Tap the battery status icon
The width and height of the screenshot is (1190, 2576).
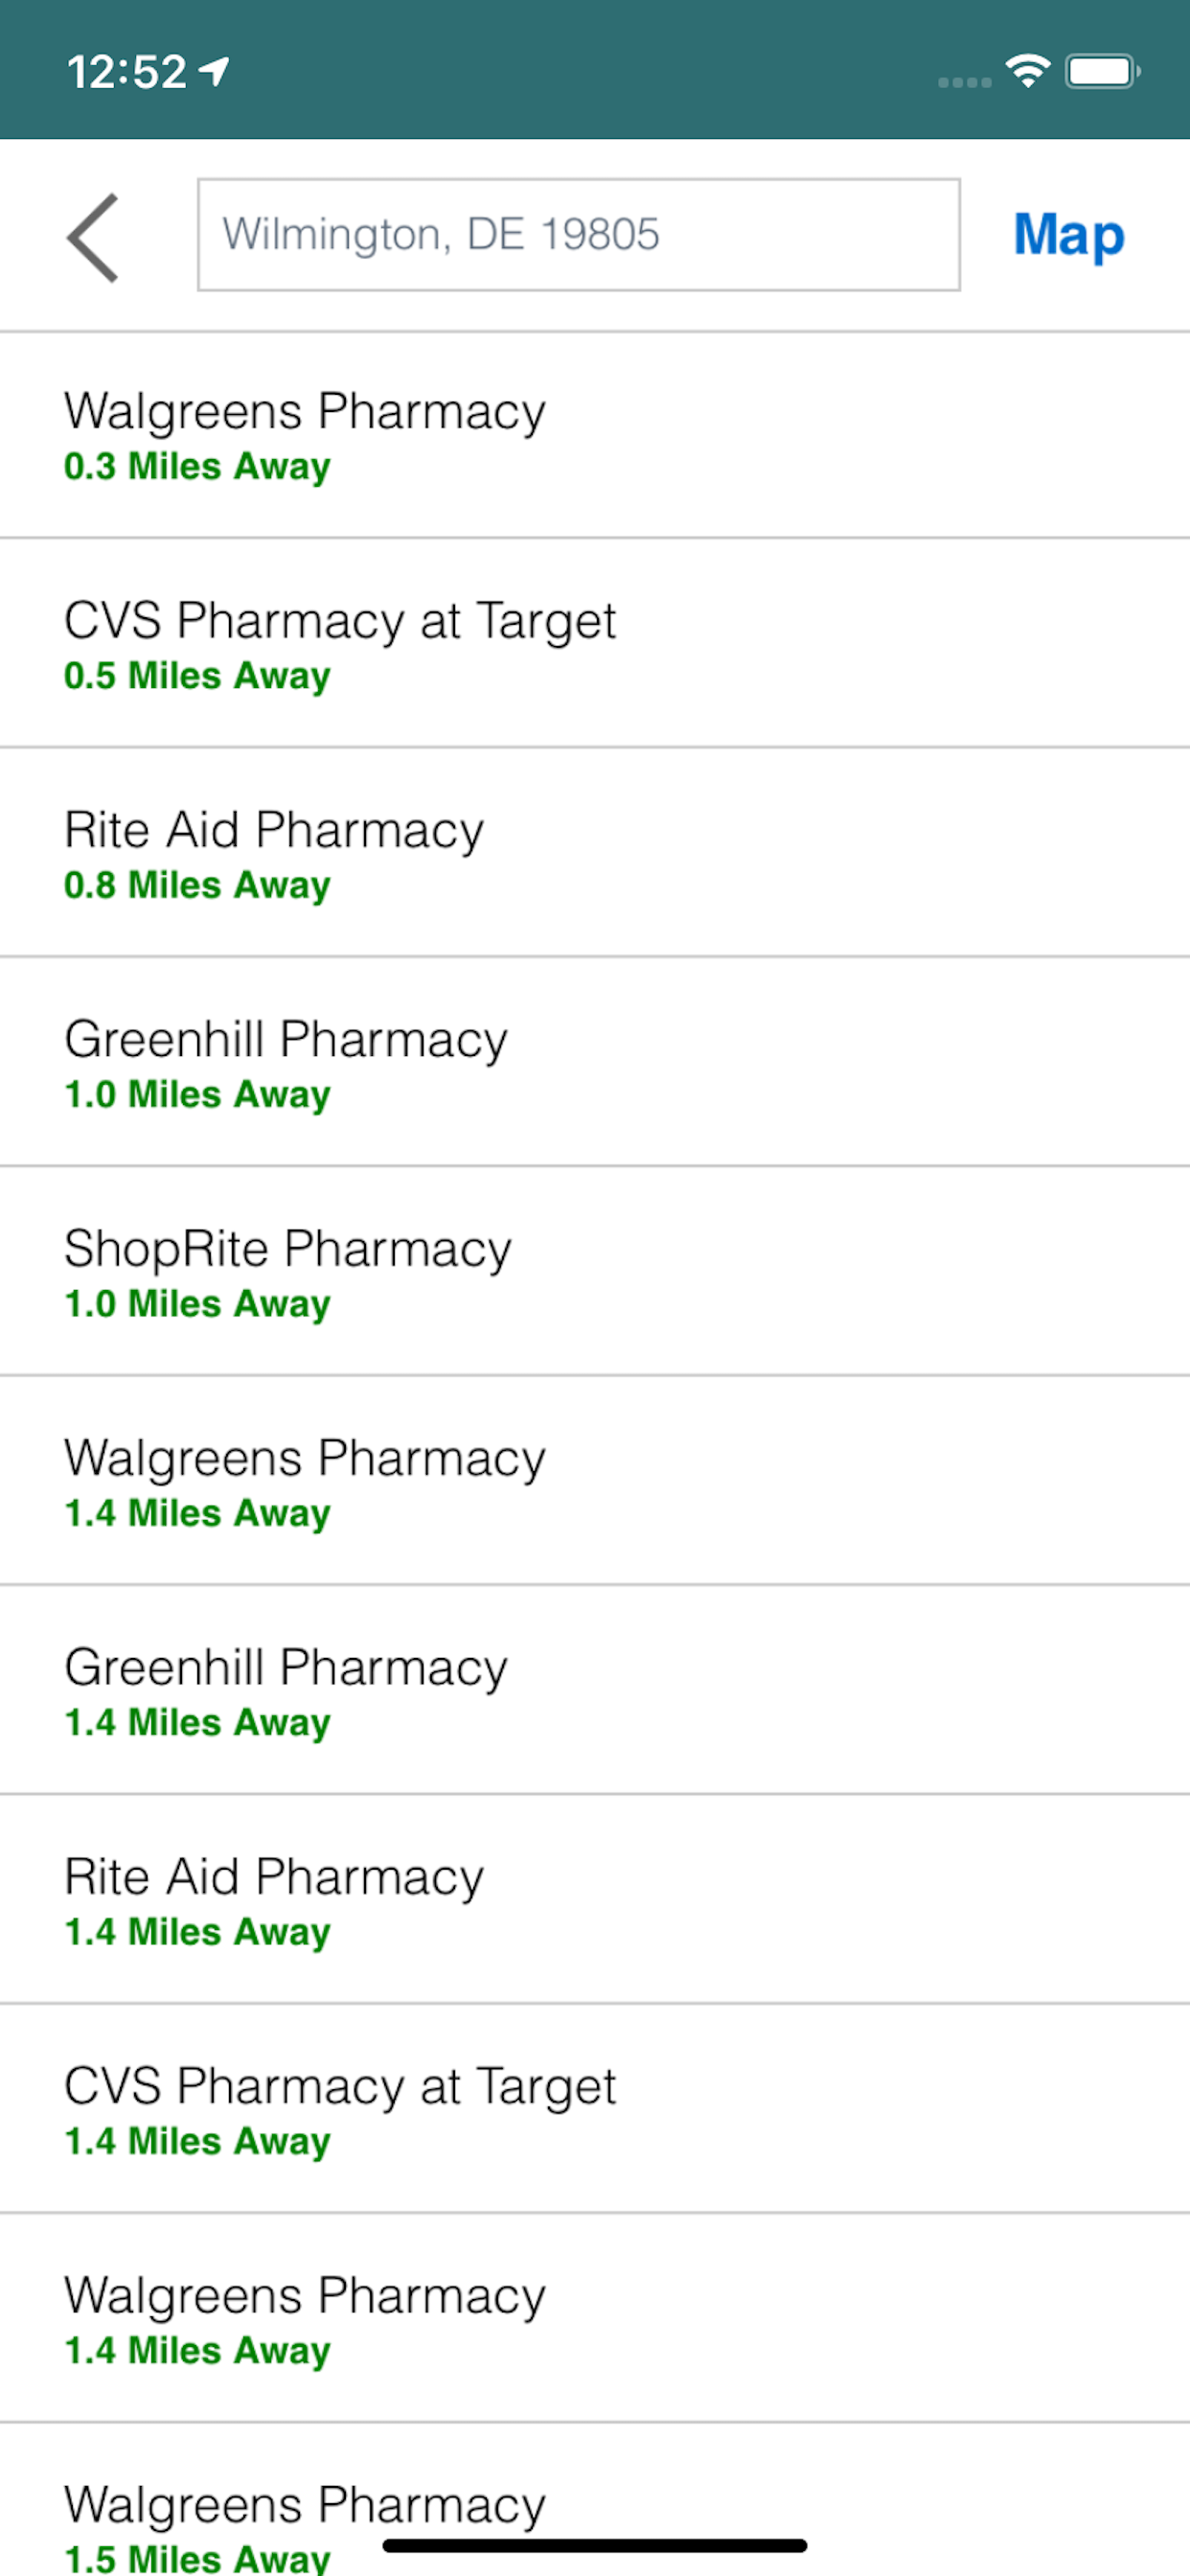click(x=1102, y=72)
